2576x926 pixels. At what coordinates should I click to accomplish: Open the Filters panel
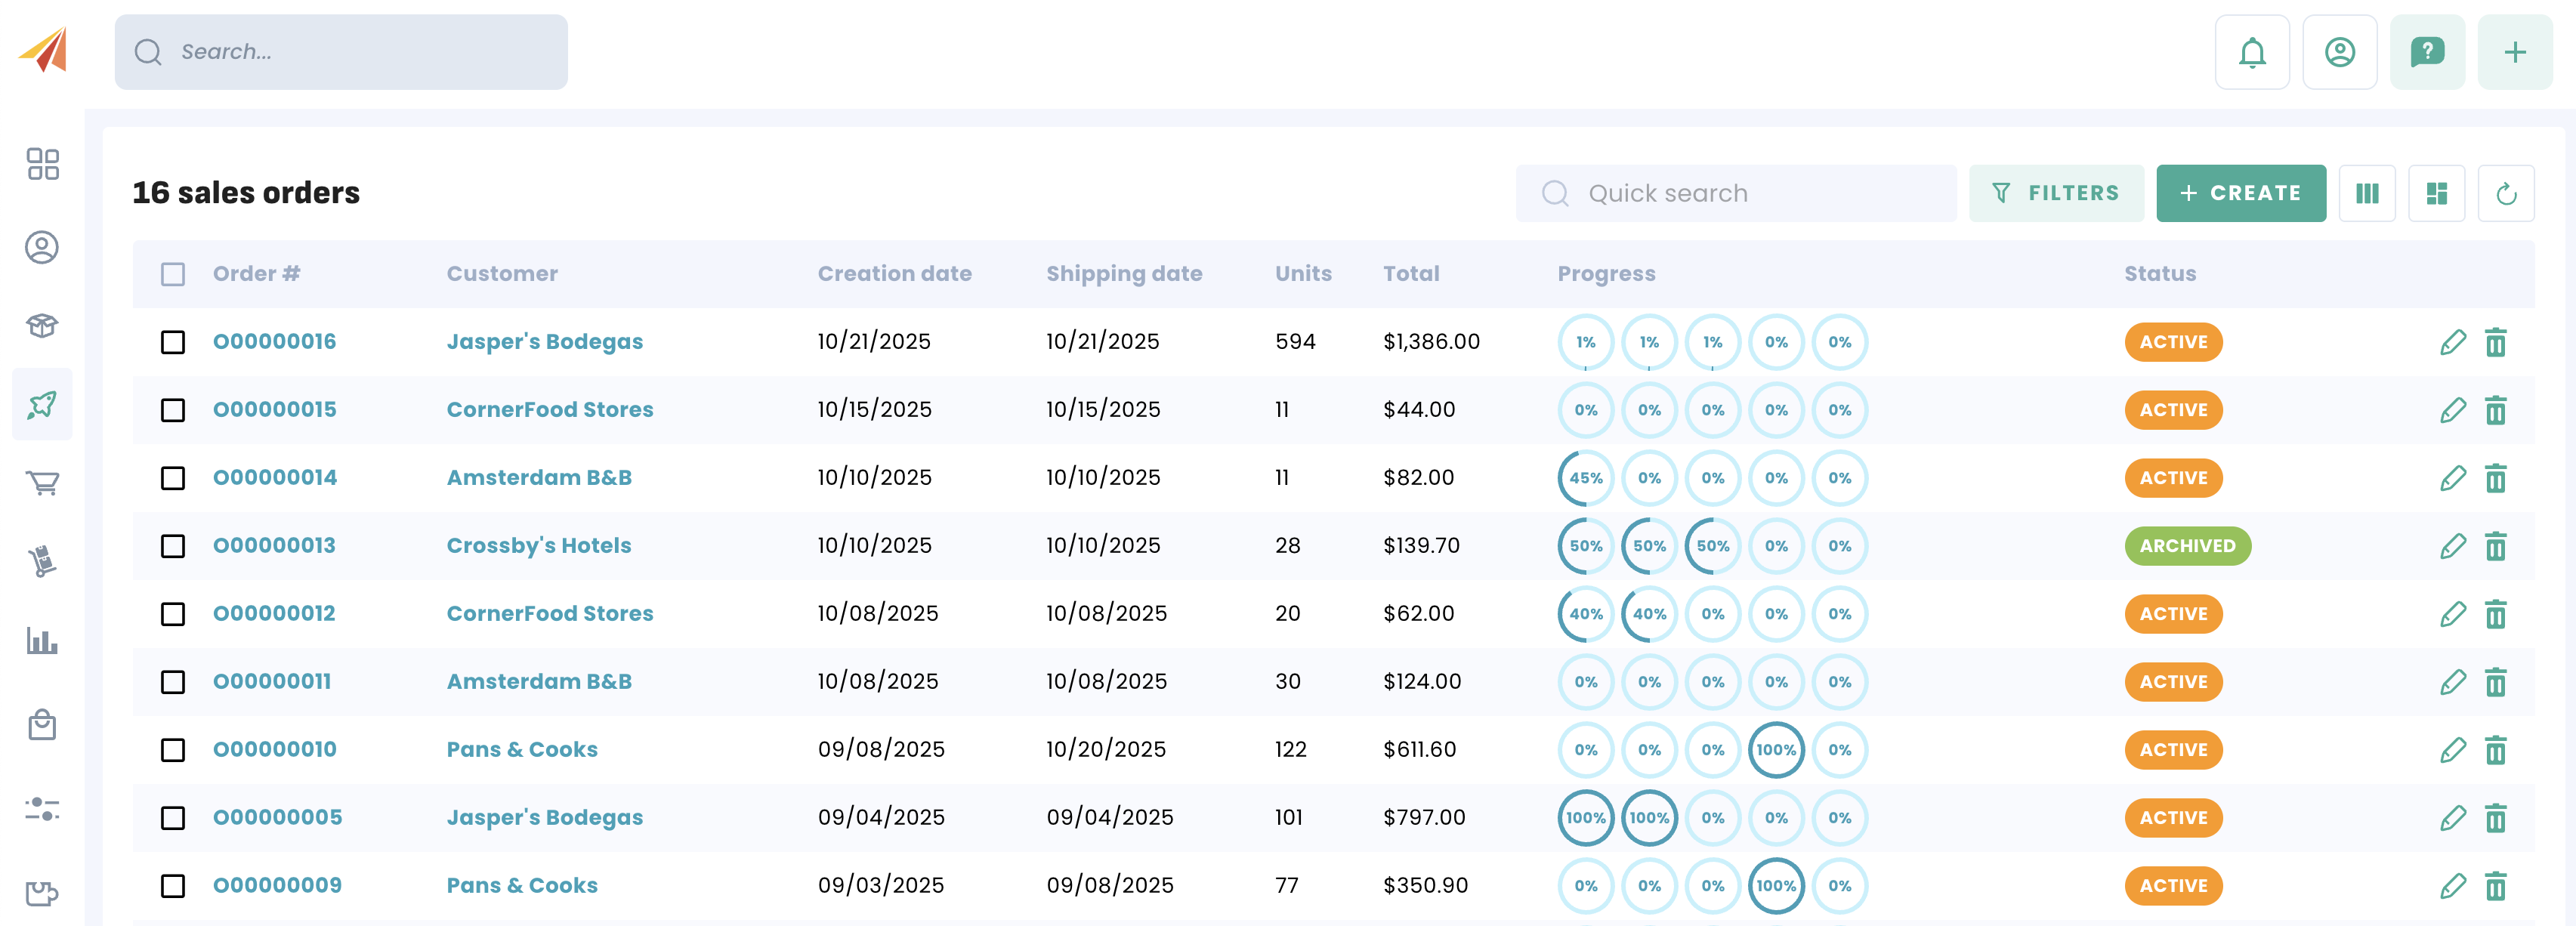point(2056,193)
